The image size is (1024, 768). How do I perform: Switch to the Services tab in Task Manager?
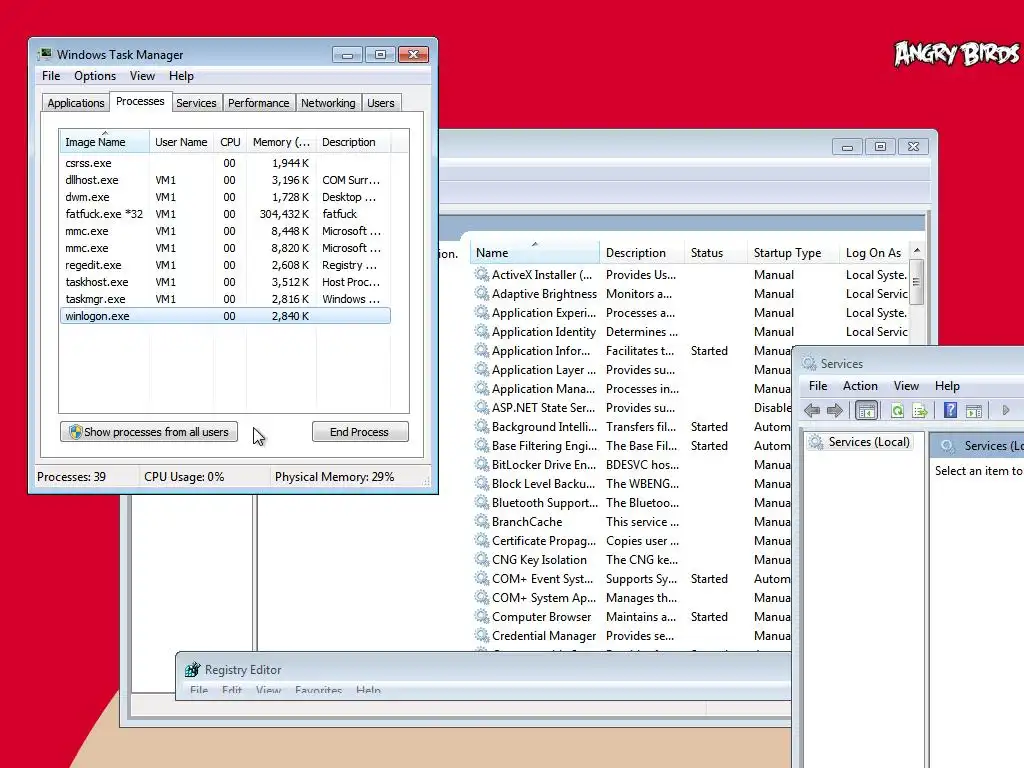point(196,103)
